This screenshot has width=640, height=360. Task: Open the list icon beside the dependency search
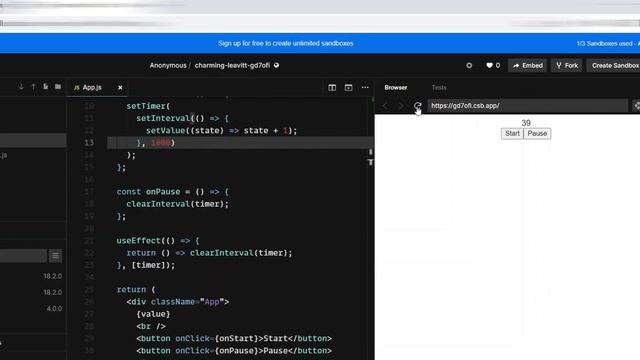(x=56, y=256)
